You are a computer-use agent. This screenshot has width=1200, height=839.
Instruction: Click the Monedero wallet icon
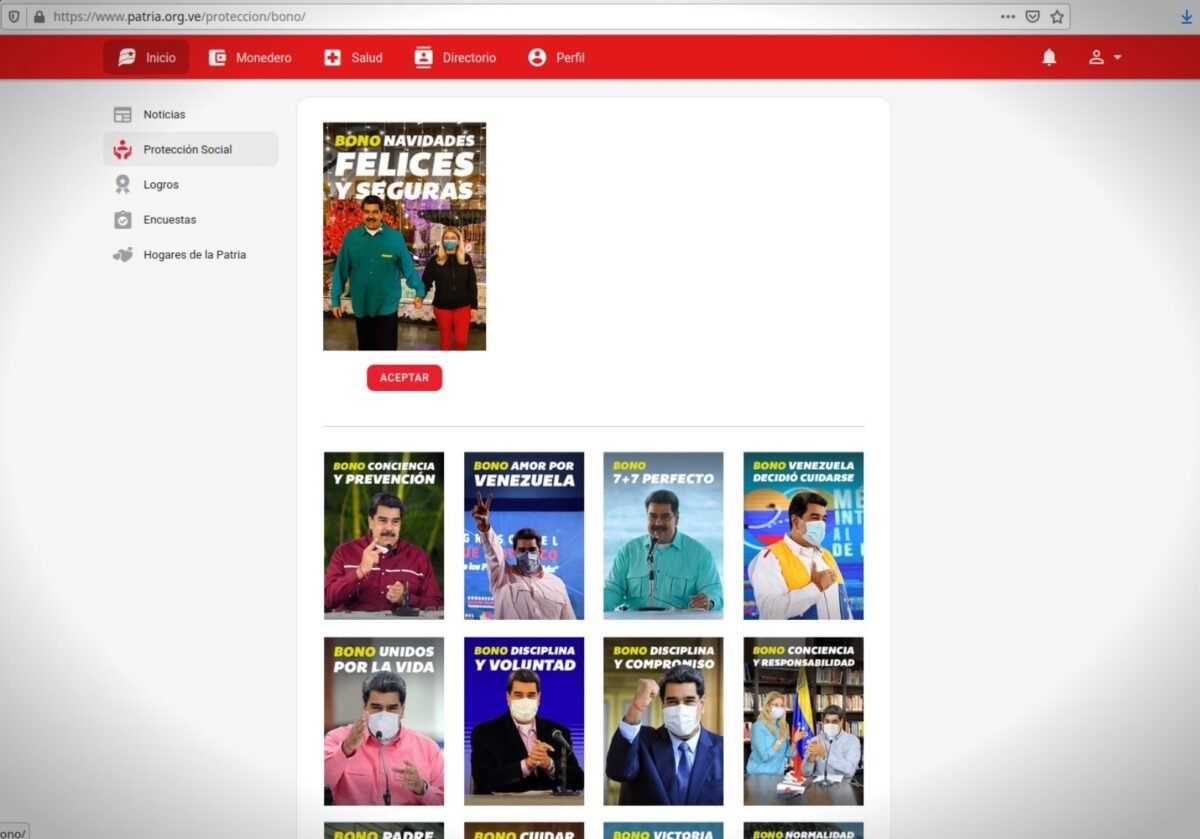click(x=217, y=58)
